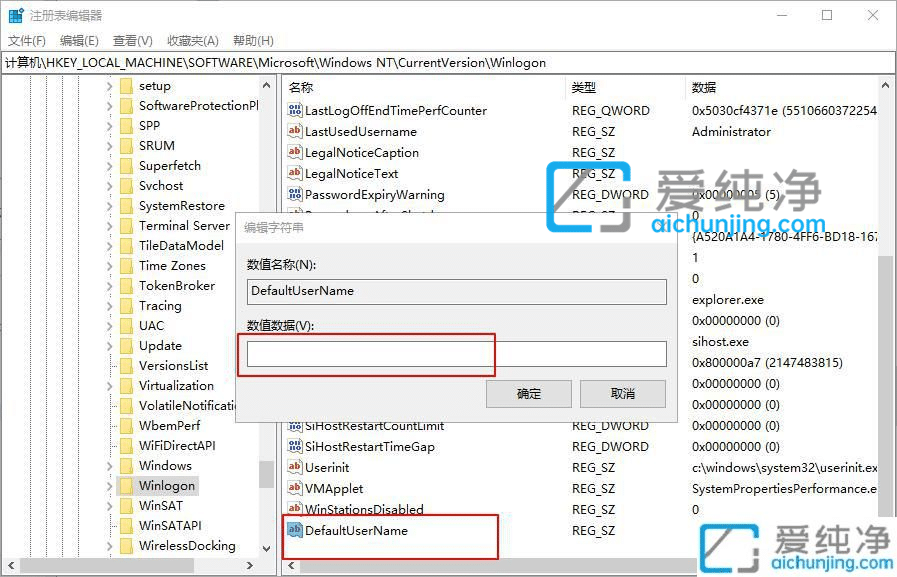The width and height of the screenshot is (897, 577).
Task: Select the LastLogOffEndTimePerfCounter binary value icon
Action: 295,110
